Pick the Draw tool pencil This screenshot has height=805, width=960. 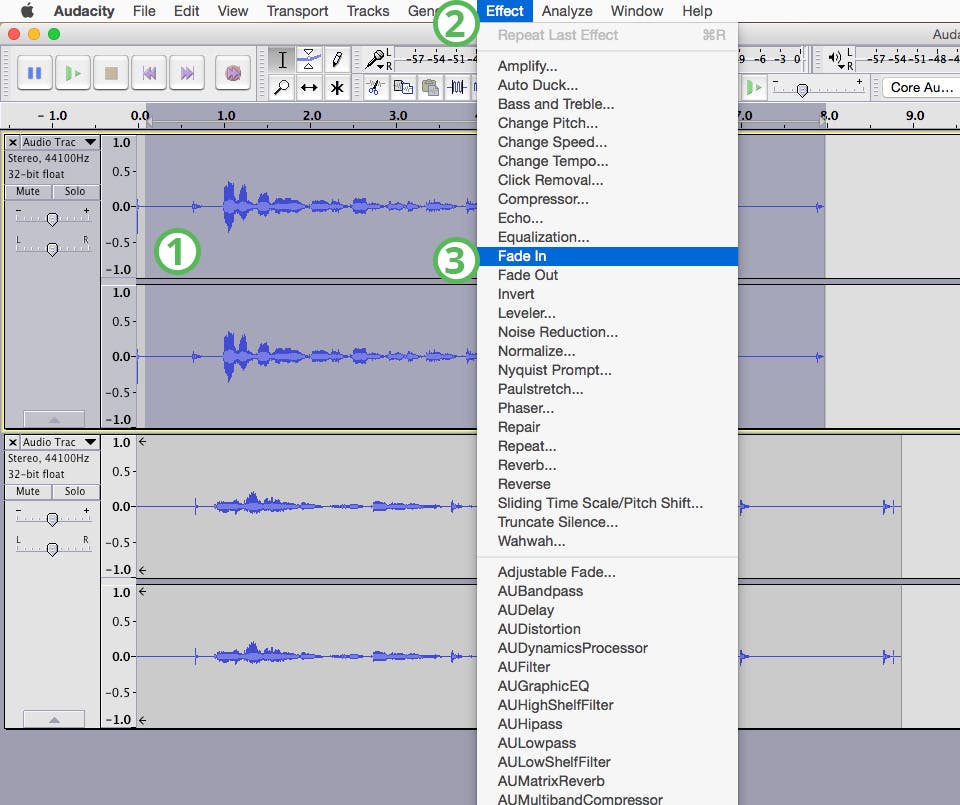337,59
